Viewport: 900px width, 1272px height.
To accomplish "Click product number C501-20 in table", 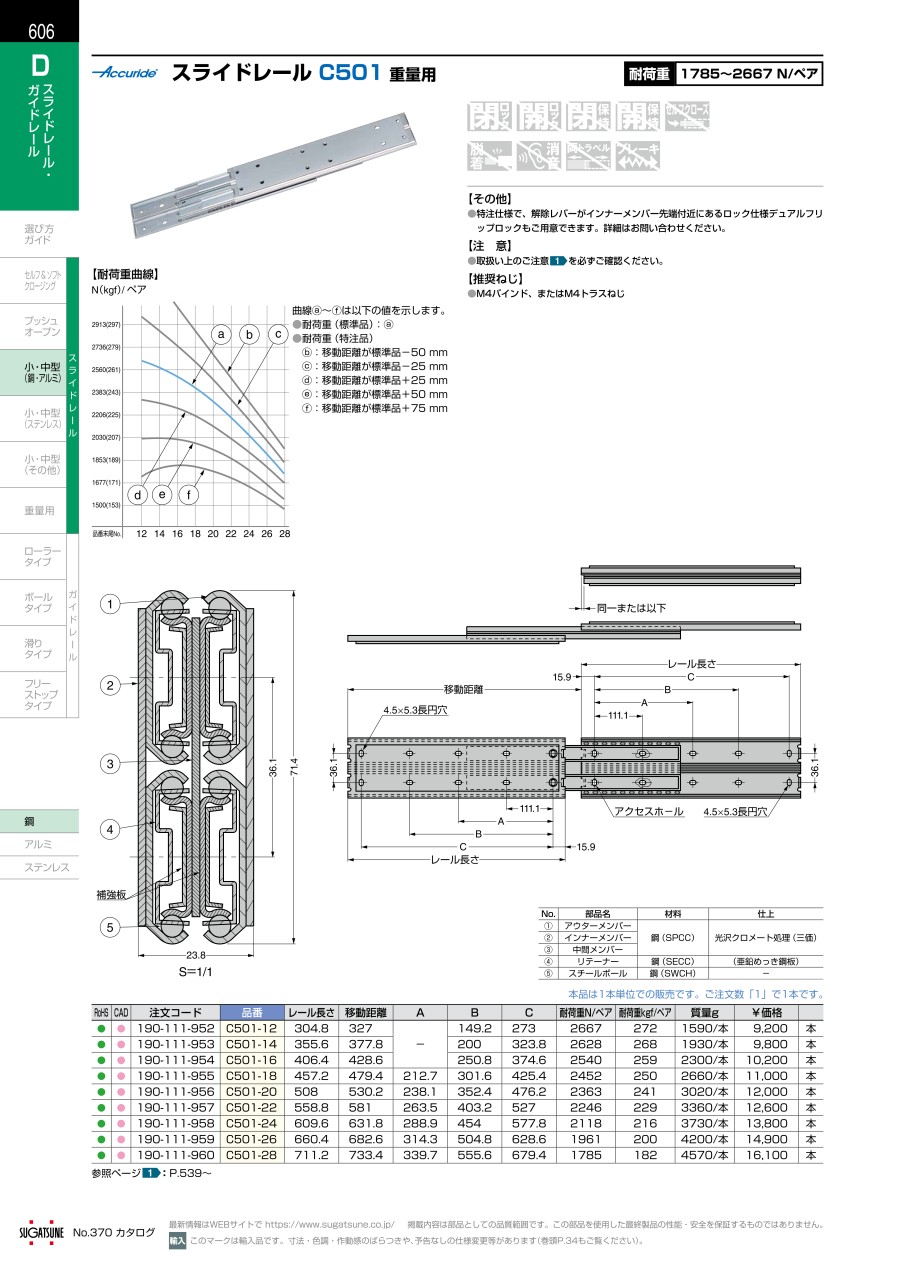I will click(x=249, y=1092).
